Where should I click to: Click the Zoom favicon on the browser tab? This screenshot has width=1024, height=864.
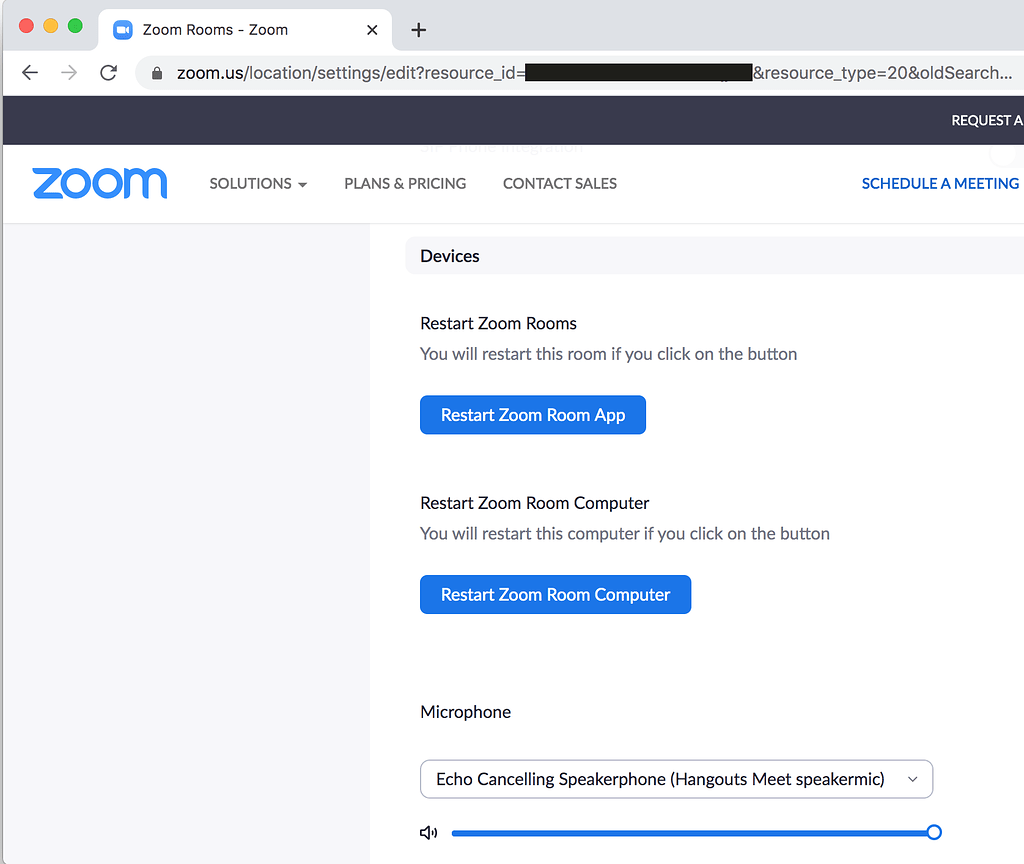[122, 29]
